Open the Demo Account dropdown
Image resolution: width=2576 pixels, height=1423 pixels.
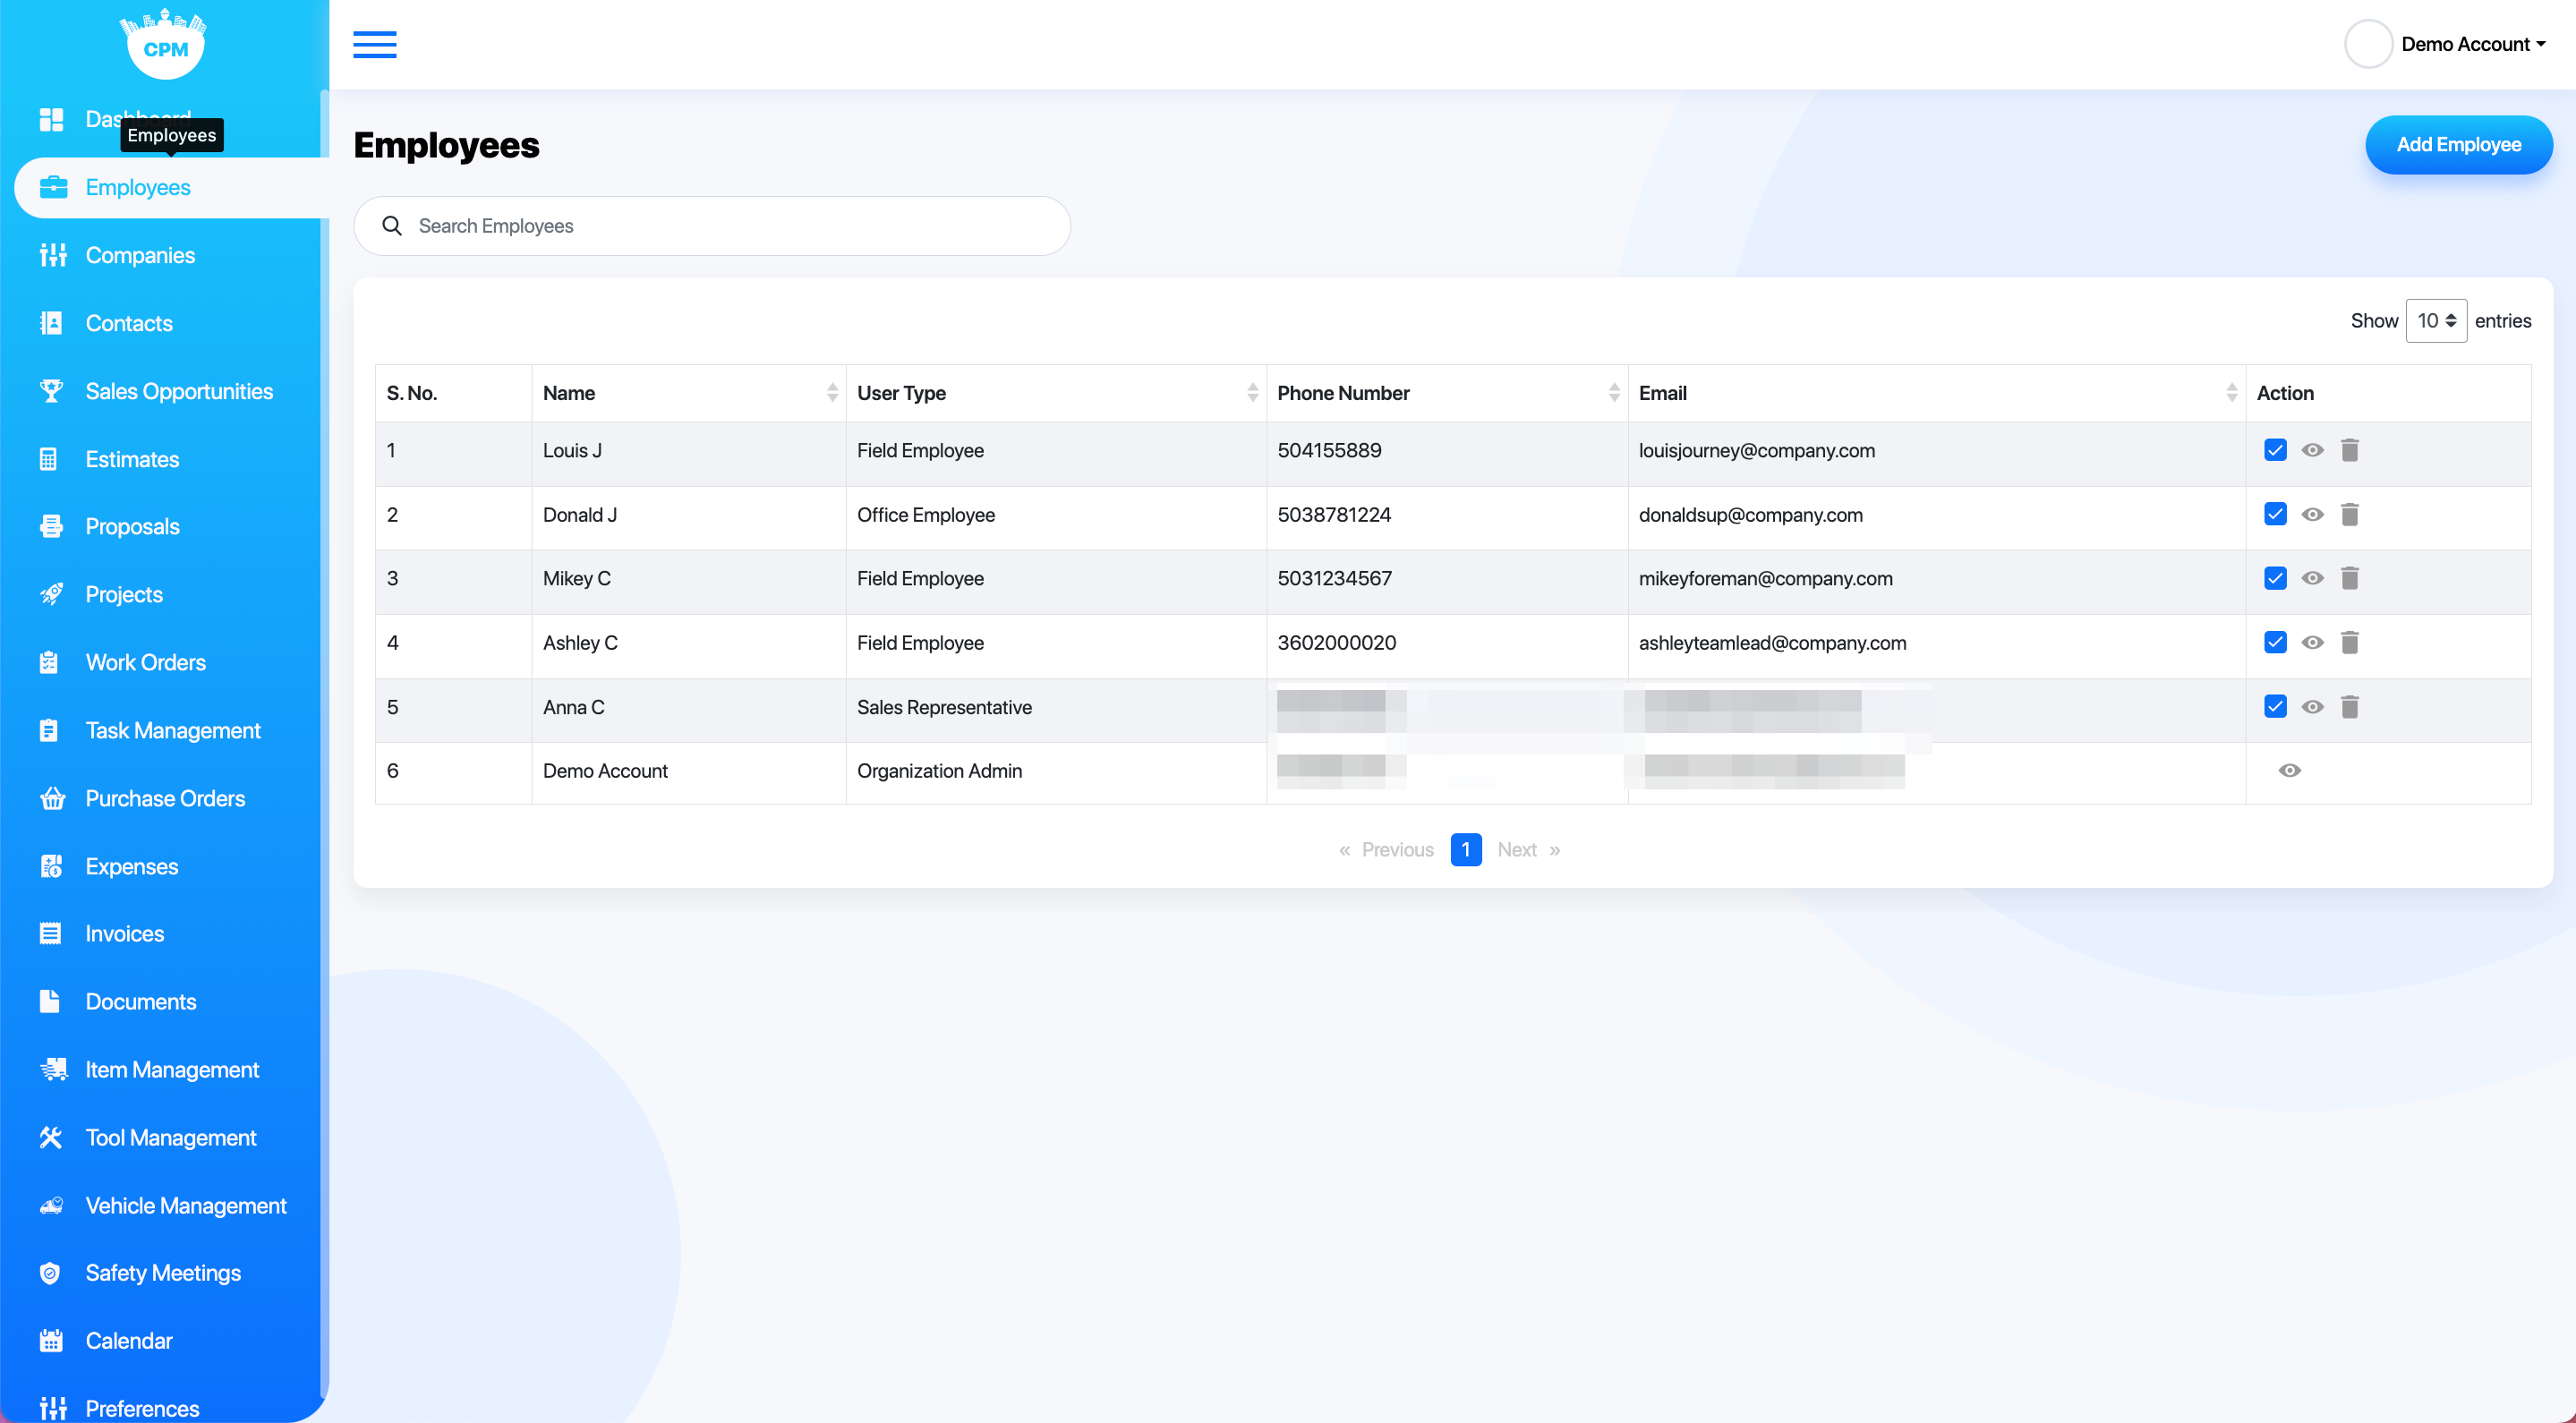[2473, 44]
